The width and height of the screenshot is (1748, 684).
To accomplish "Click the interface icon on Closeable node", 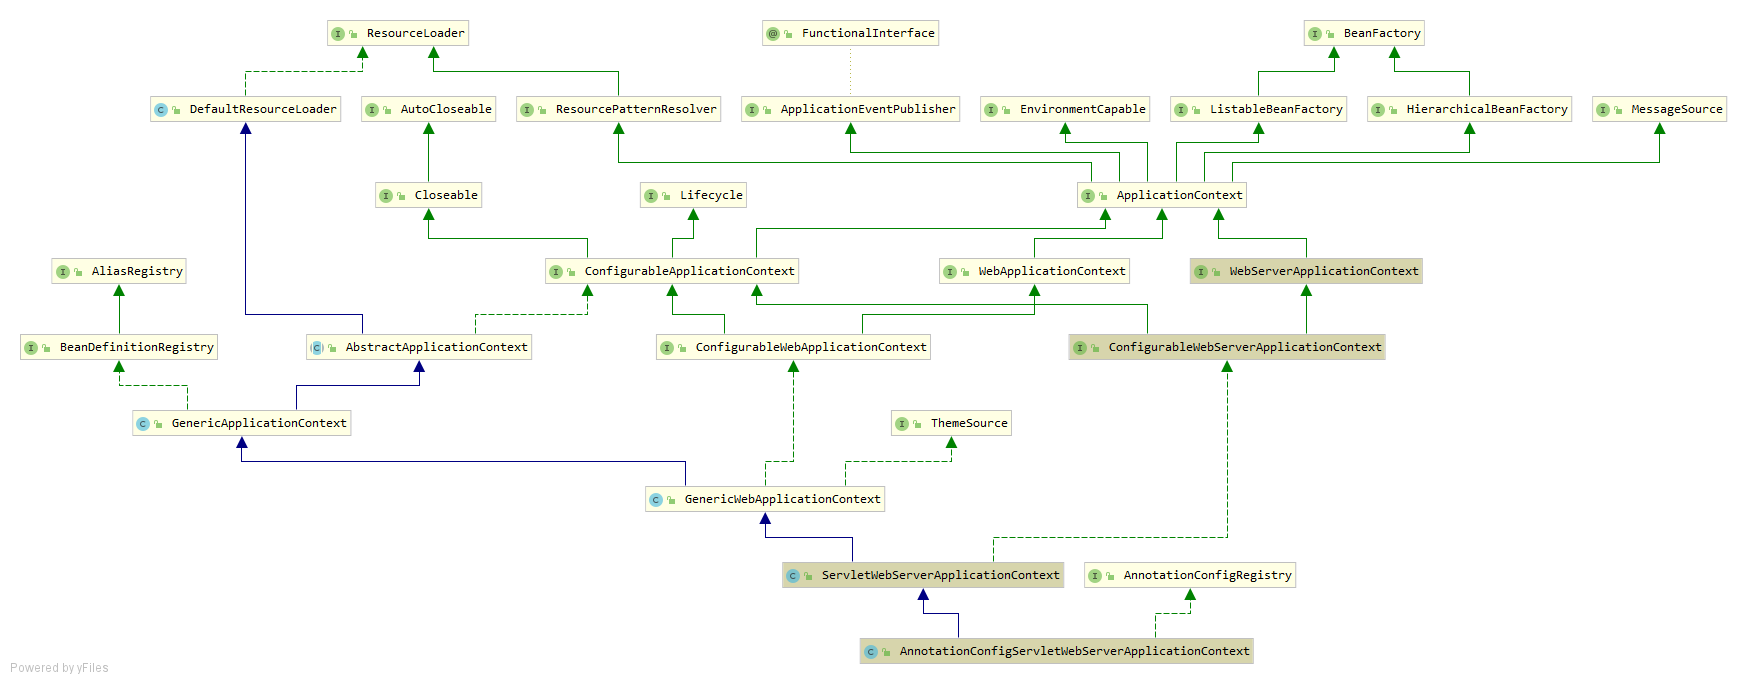I will 386,196.
